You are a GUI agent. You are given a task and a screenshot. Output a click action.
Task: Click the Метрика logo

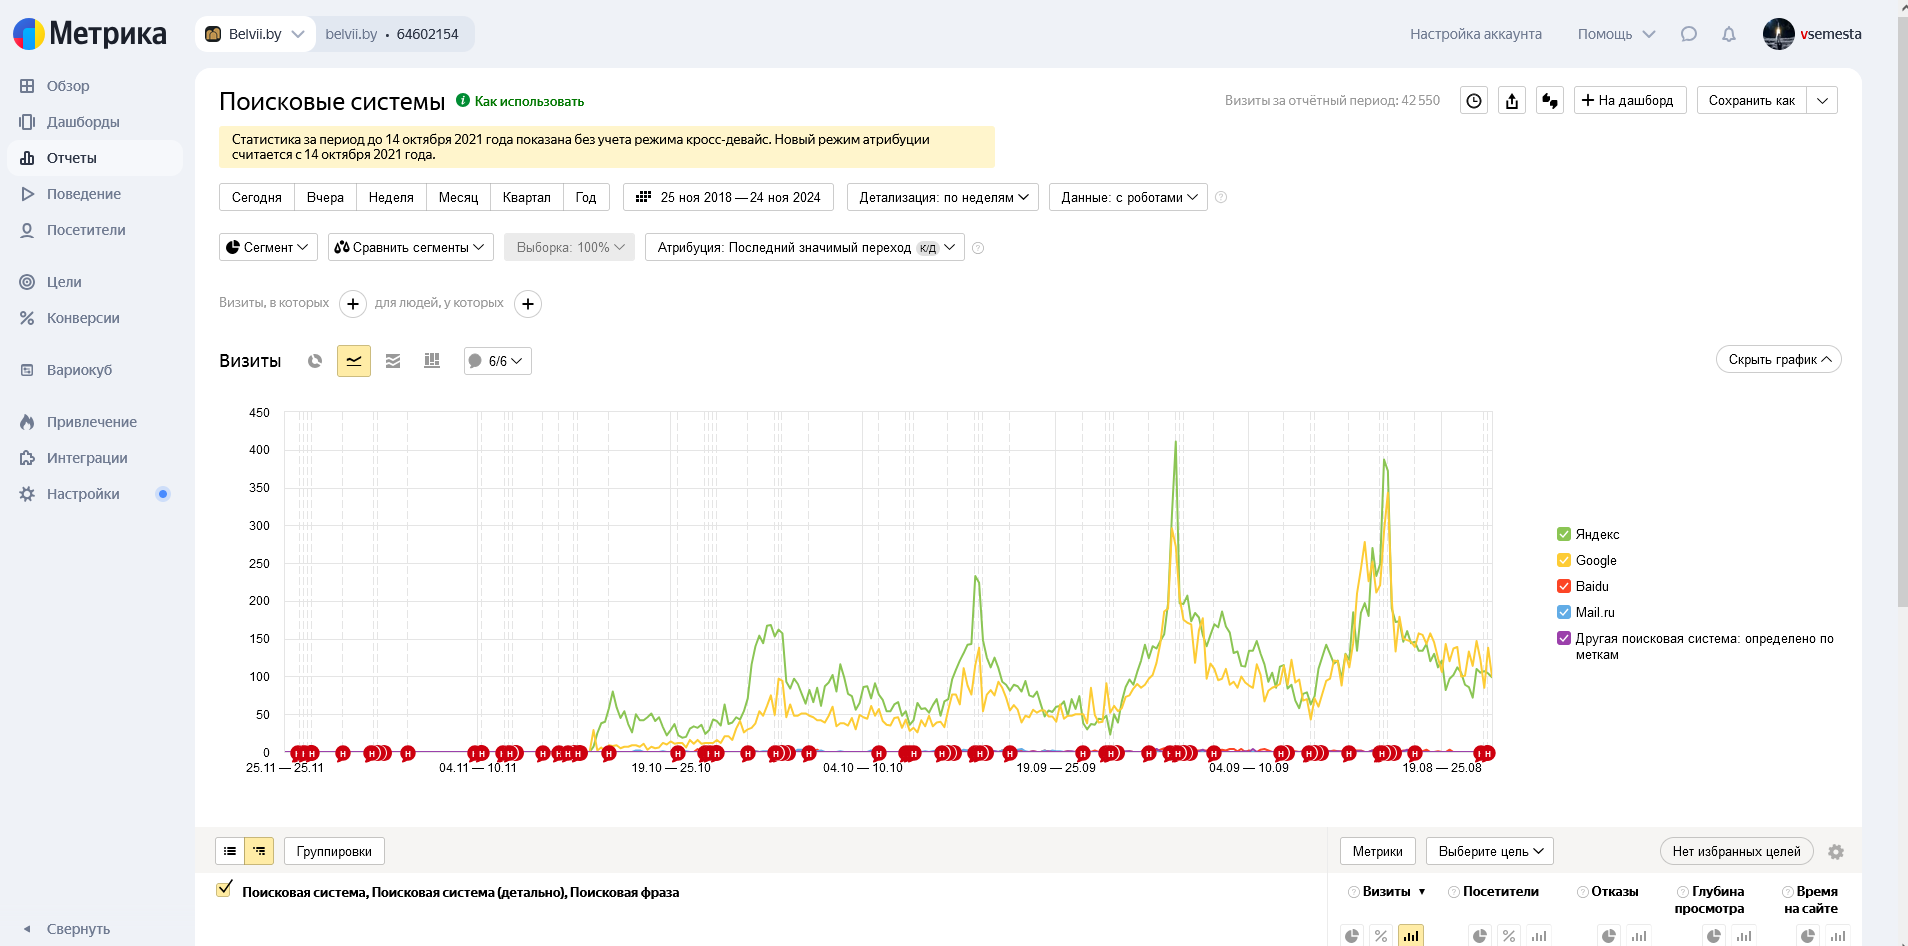pyautogui.click(x=90, y=34)
